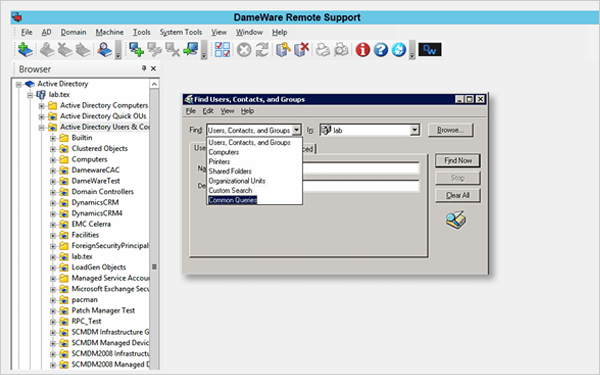Click the add computer icon with plus
Viewport: 600px width, 375px height.
coord(136,50)
